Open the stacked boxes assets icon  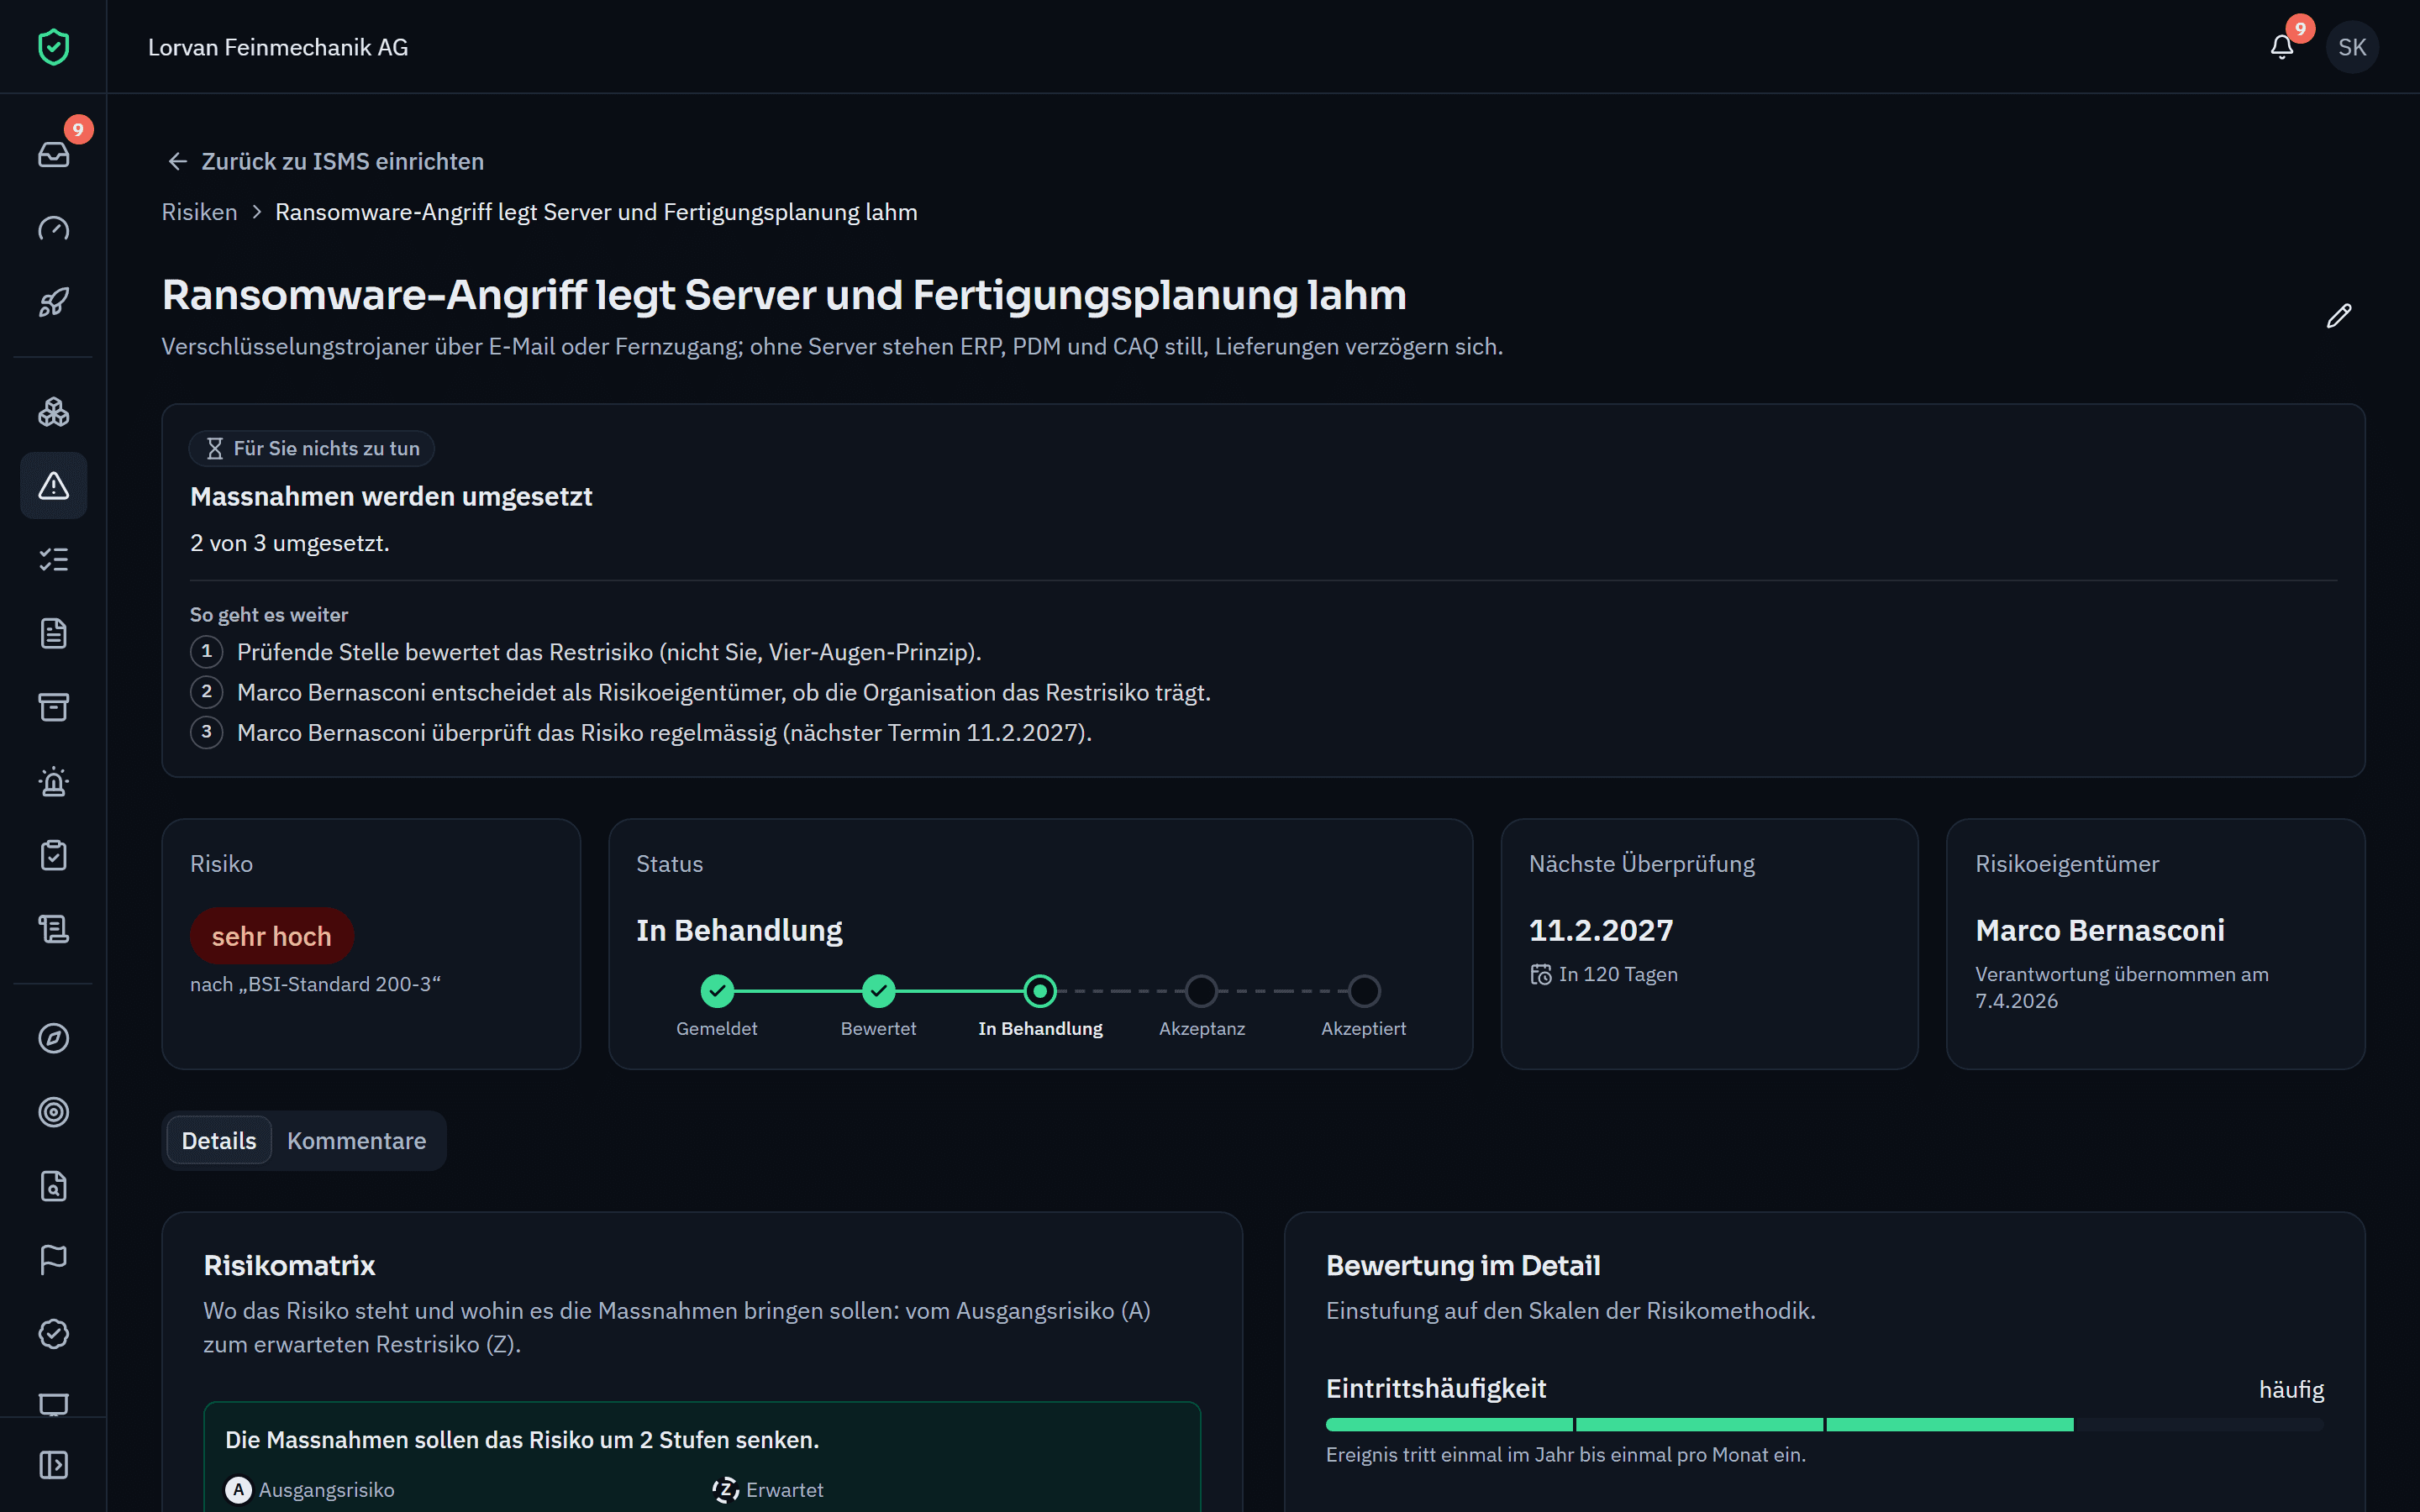tap(53, 412)
